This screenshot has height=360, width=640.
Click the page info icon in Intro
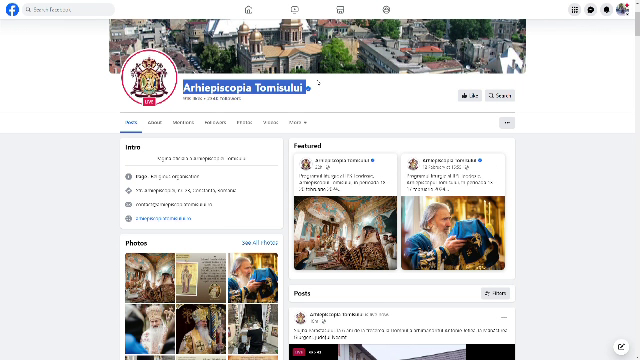click(x=129, y=177)
